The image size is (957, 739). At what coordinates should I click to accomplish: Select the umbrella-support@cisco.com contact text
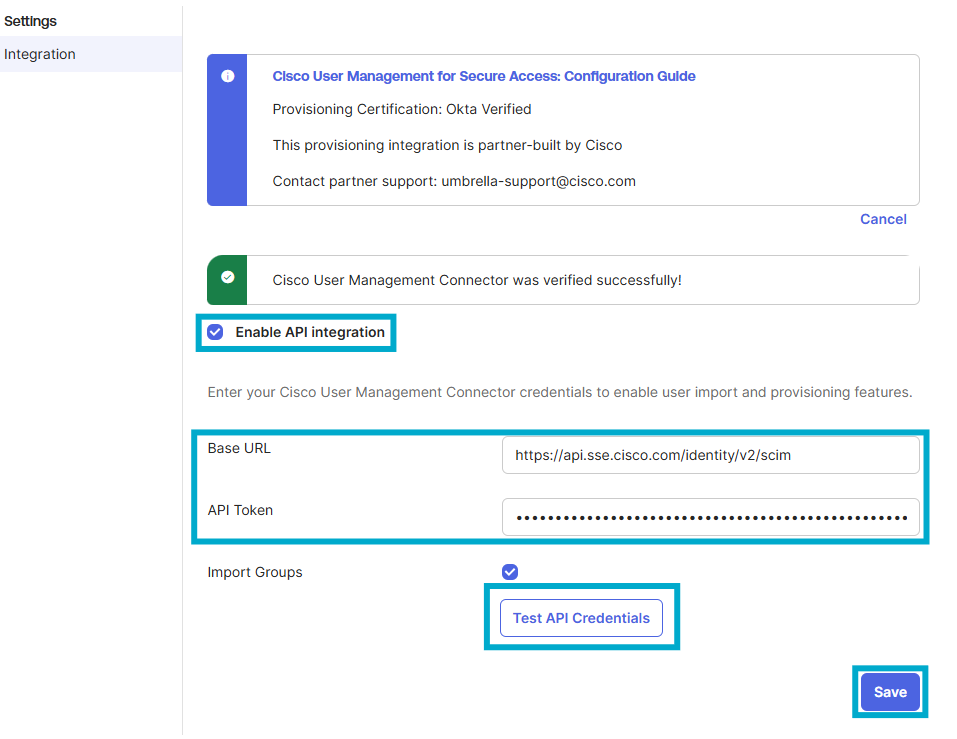538,181
